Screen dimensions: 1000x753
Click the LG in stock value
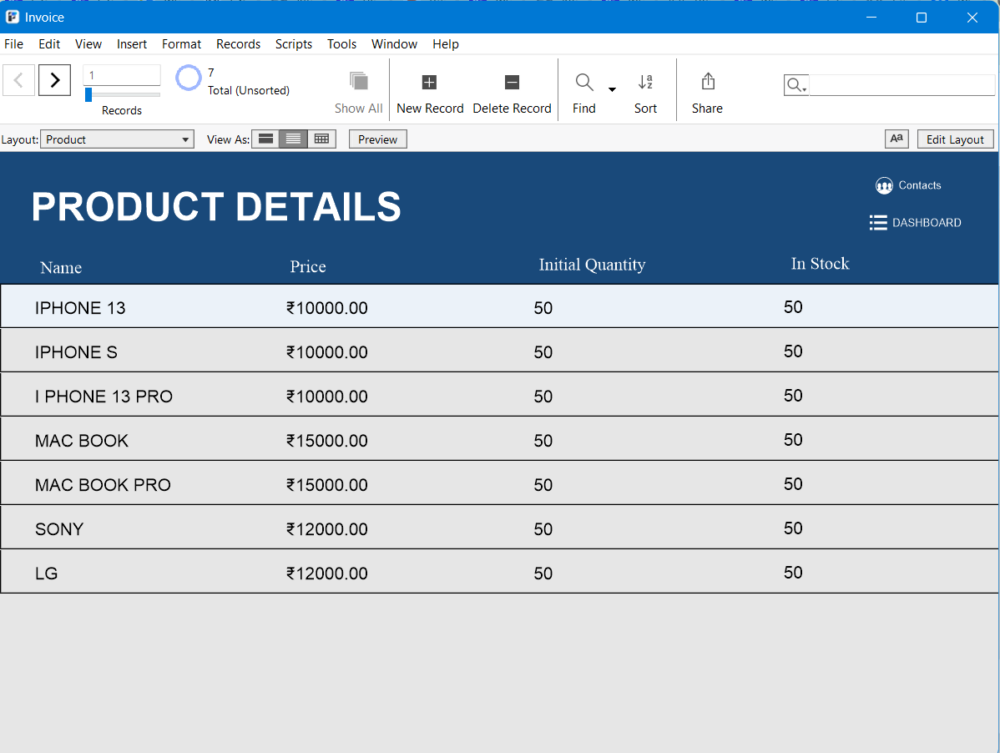(793, 573)
